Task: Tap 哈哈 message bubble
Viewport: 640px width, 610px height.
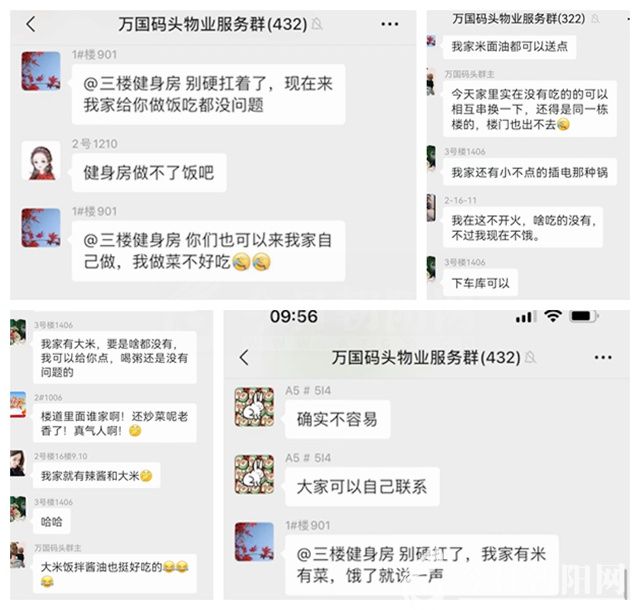Action: pos(51,521)
